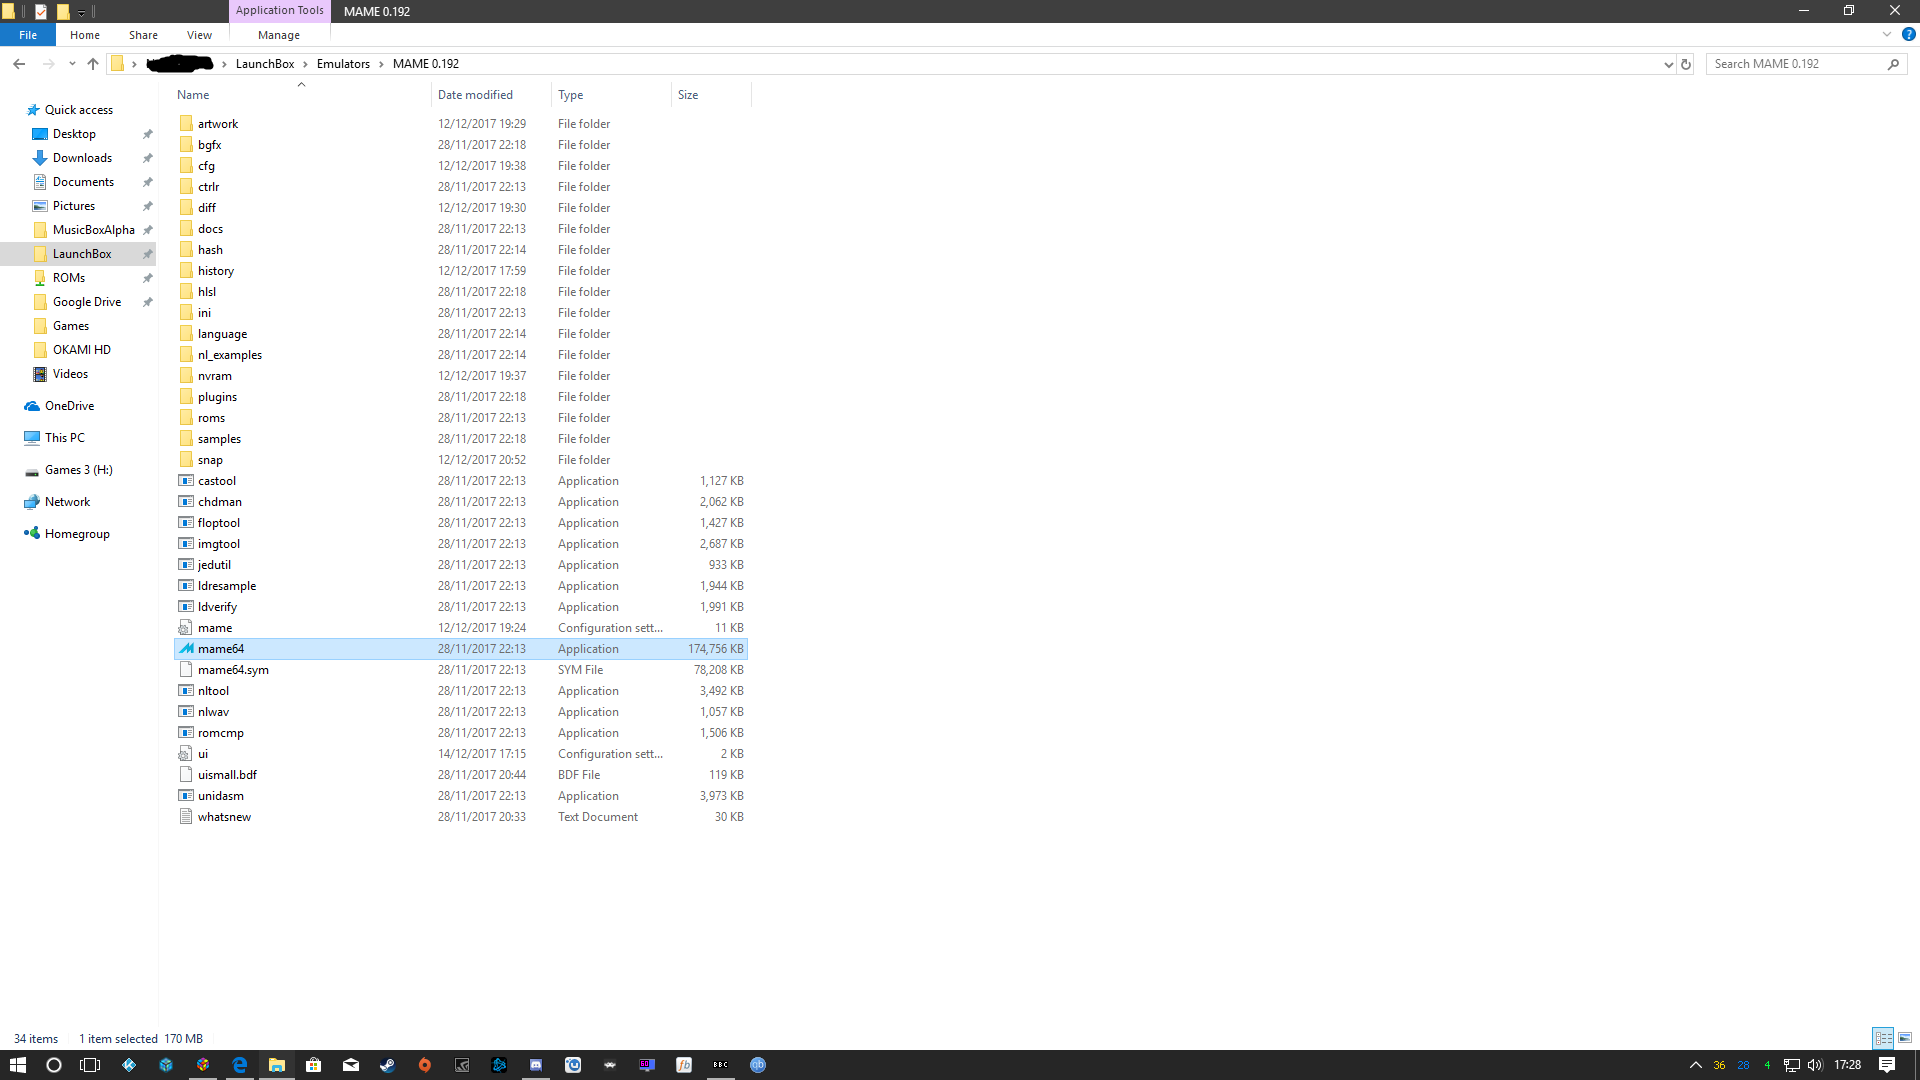Viewport: 1920px width, 1080px height.
Task: Sort files by Type column header
Action: click(x=611, y=95)
